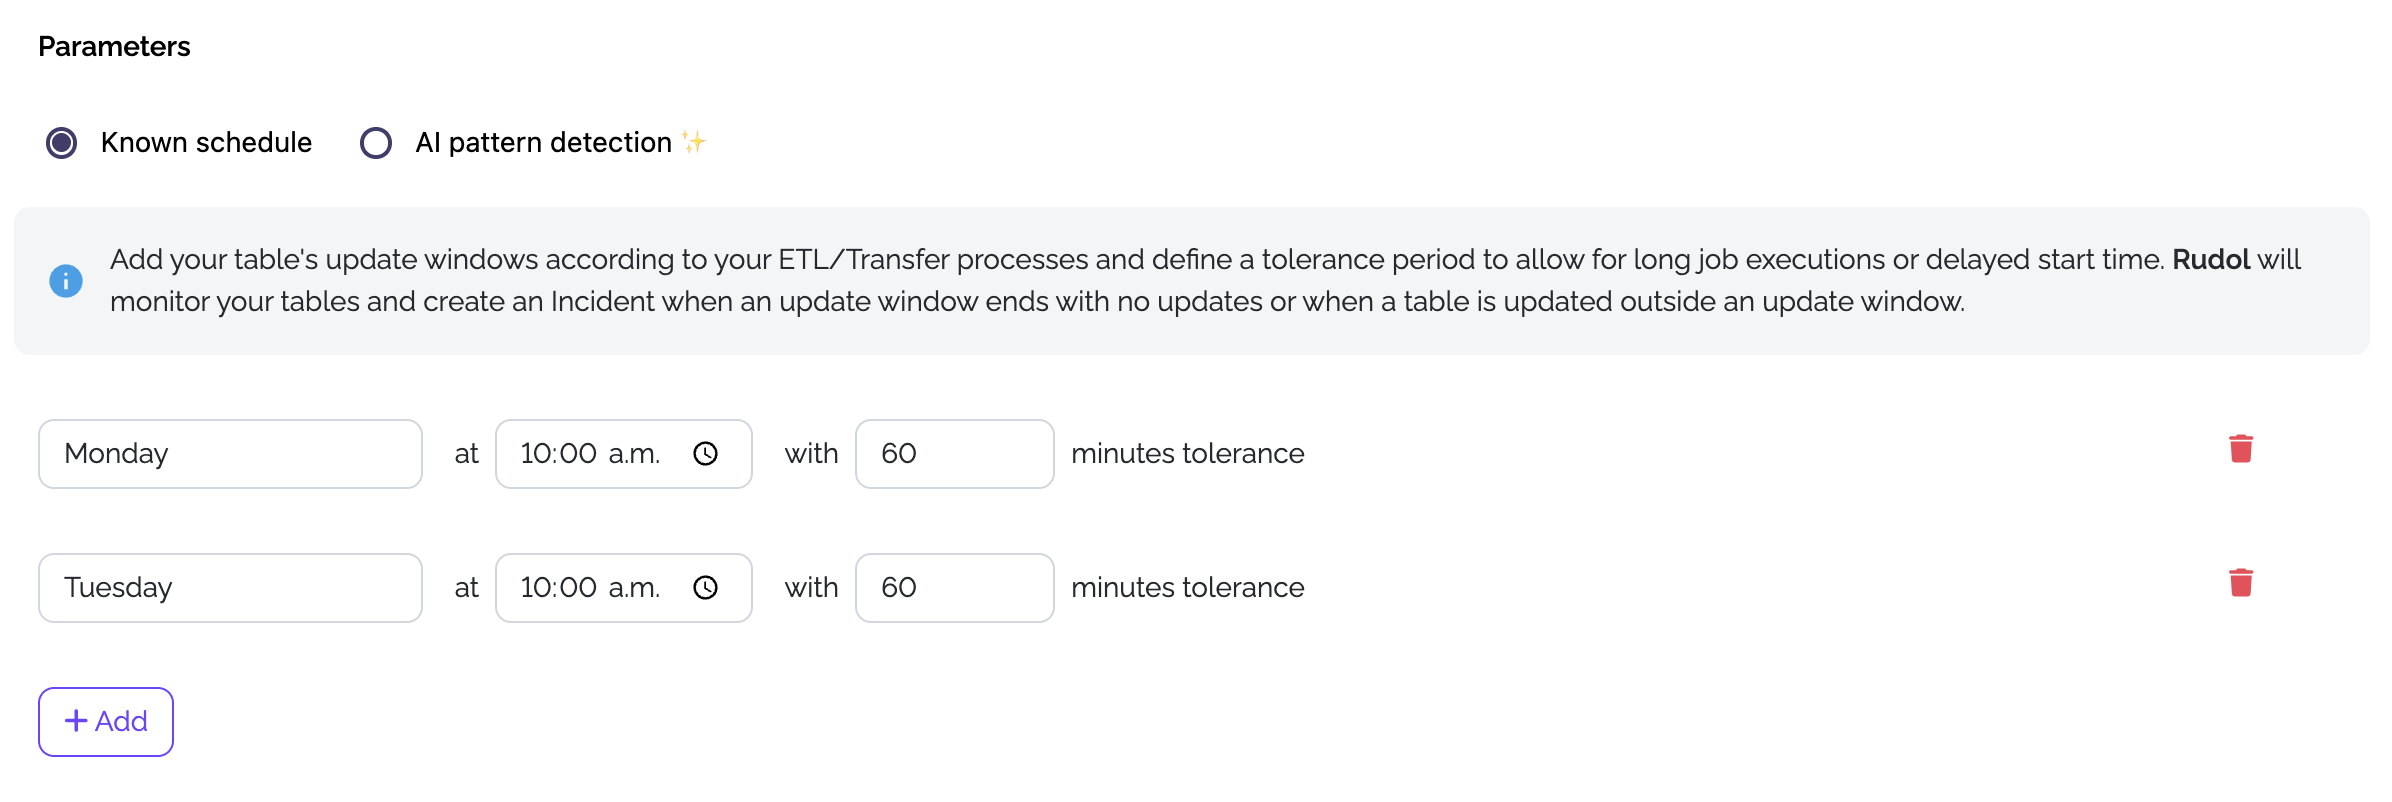The image size is (2392, 802).
Task: Open time picker clock icon in Monday row
Action: [705, 454]
